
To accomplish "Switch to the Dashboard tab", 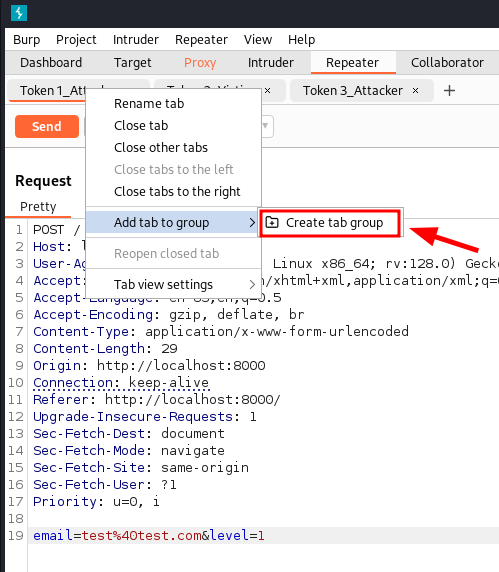I will [51, 63].
